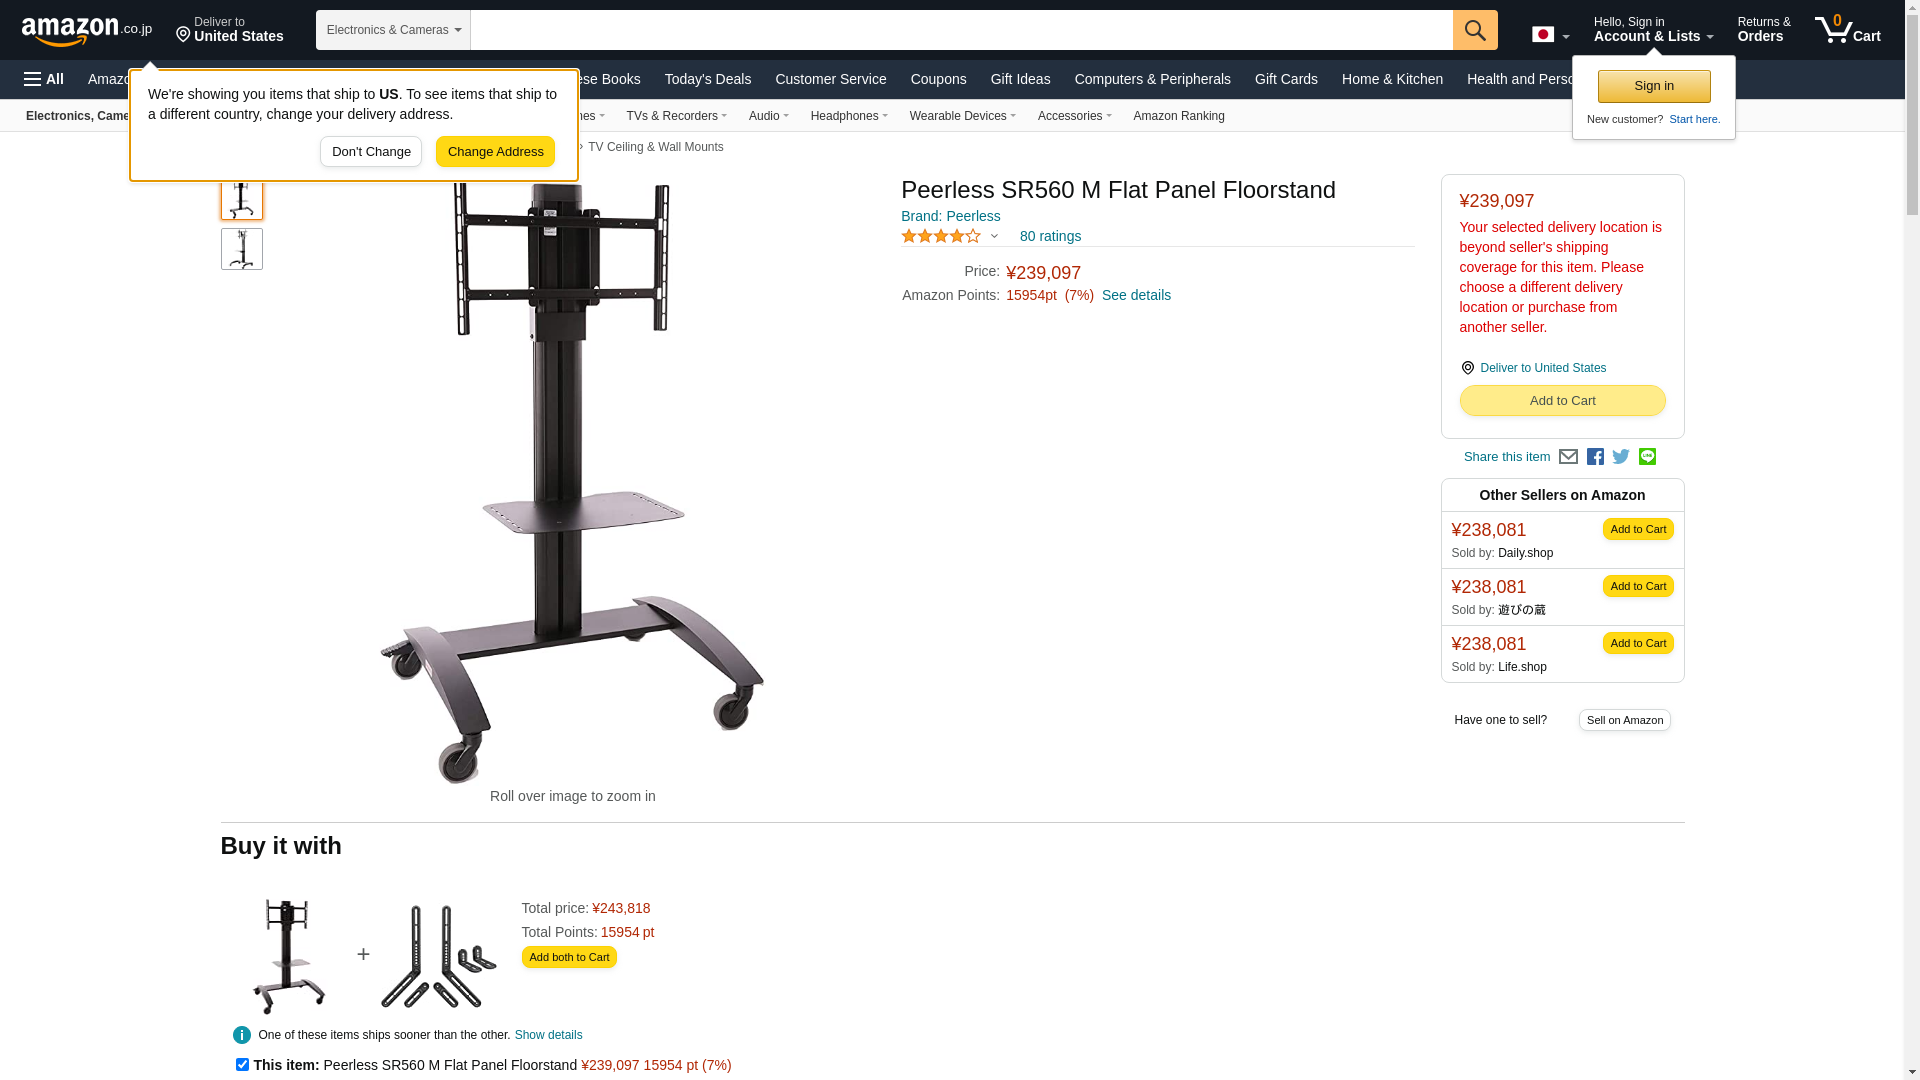Click the Don't Change button
This screenshot has width=1920, height=1080.
point(371,152)
